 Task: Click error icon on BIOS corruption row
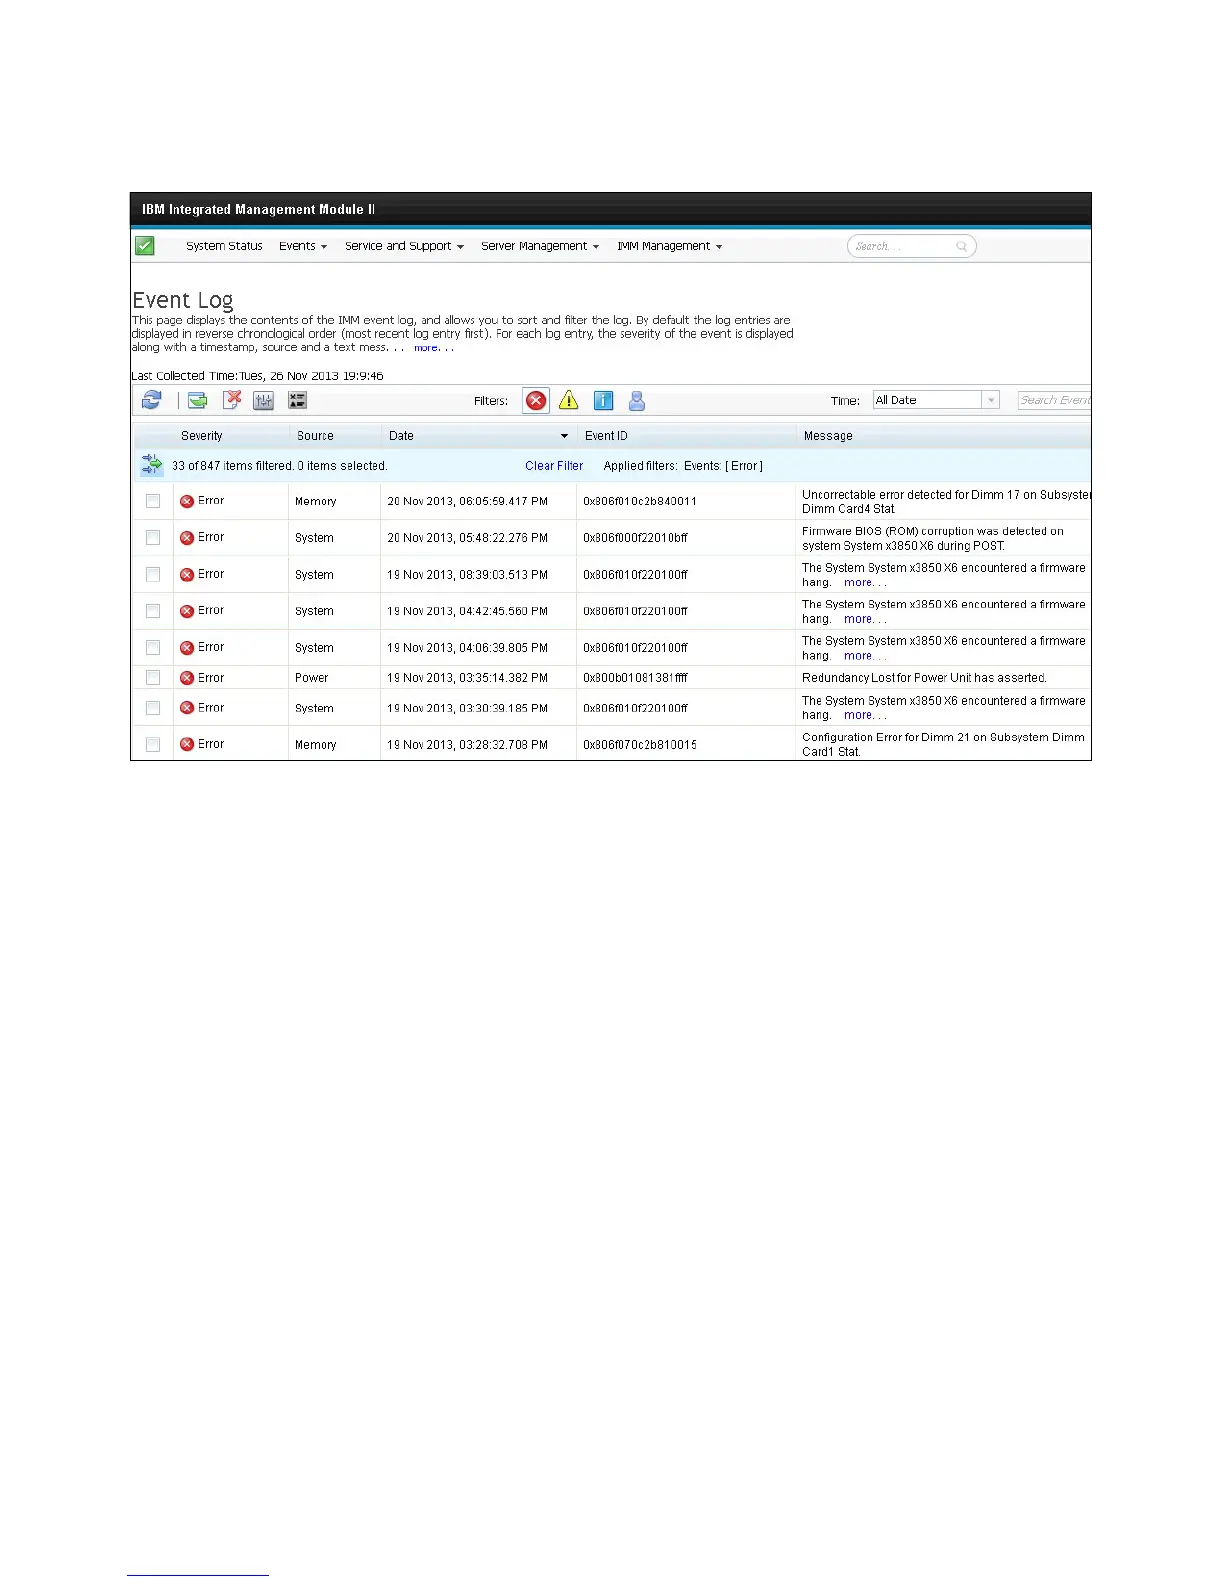click(x=187, y=538)
